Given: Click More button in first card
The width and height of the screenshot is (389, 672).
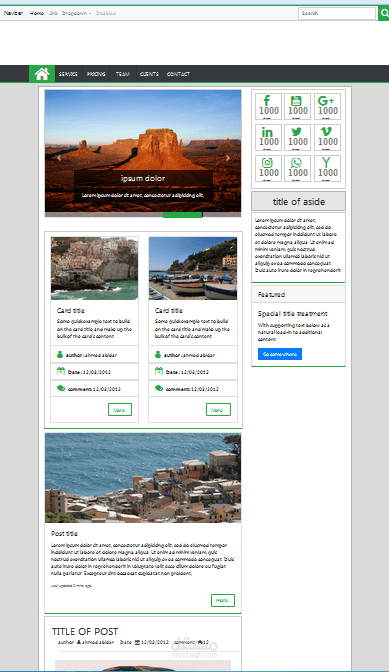Looking at the screenshot, I should 120,410.
